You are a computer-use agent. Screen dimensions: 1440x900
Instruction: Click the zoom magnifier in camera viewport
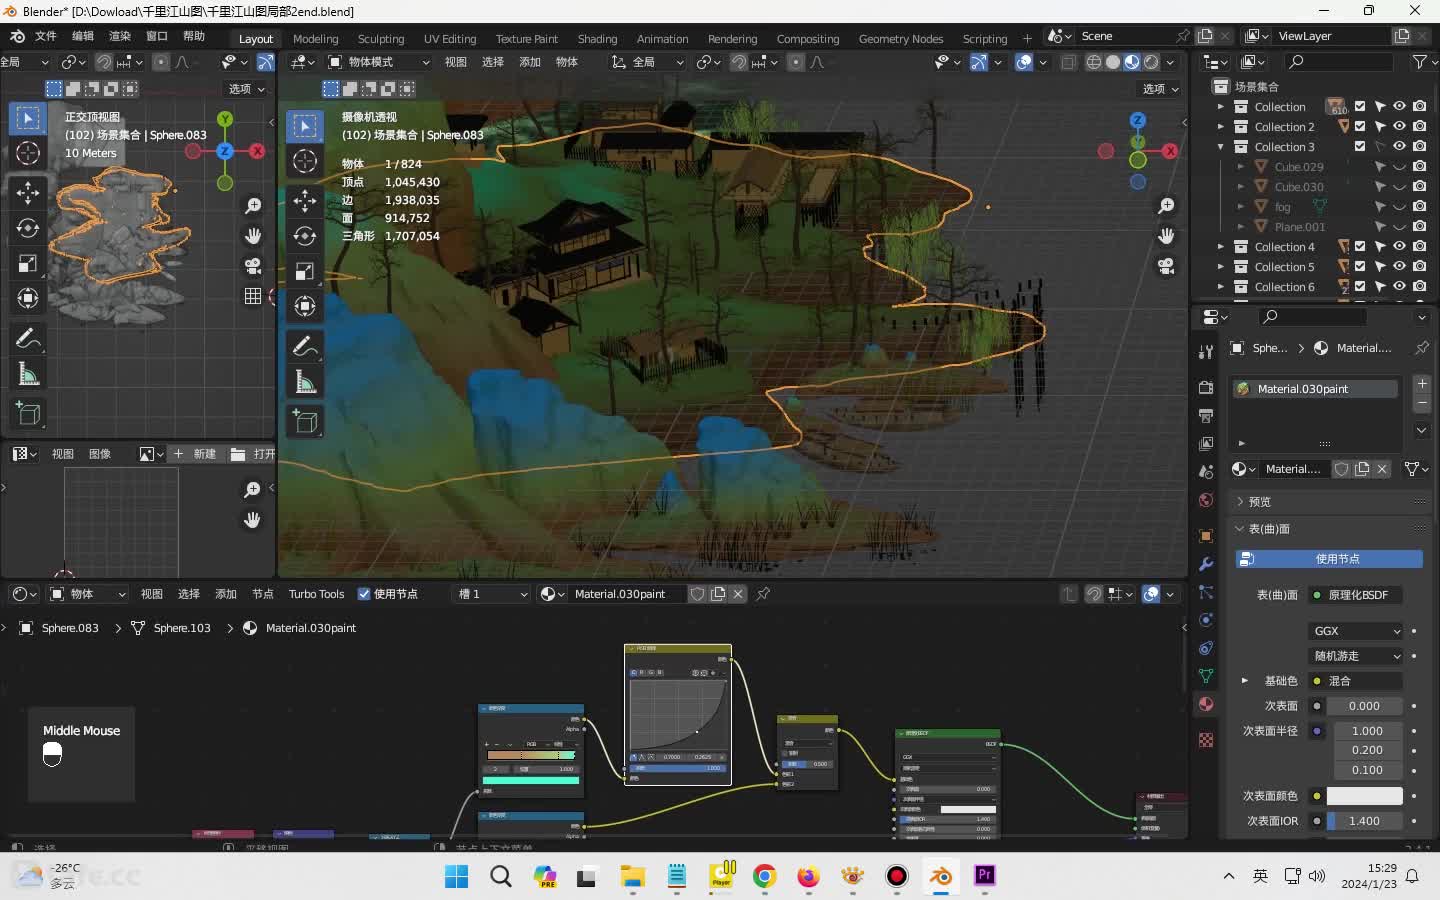[x=1166, y=206]
